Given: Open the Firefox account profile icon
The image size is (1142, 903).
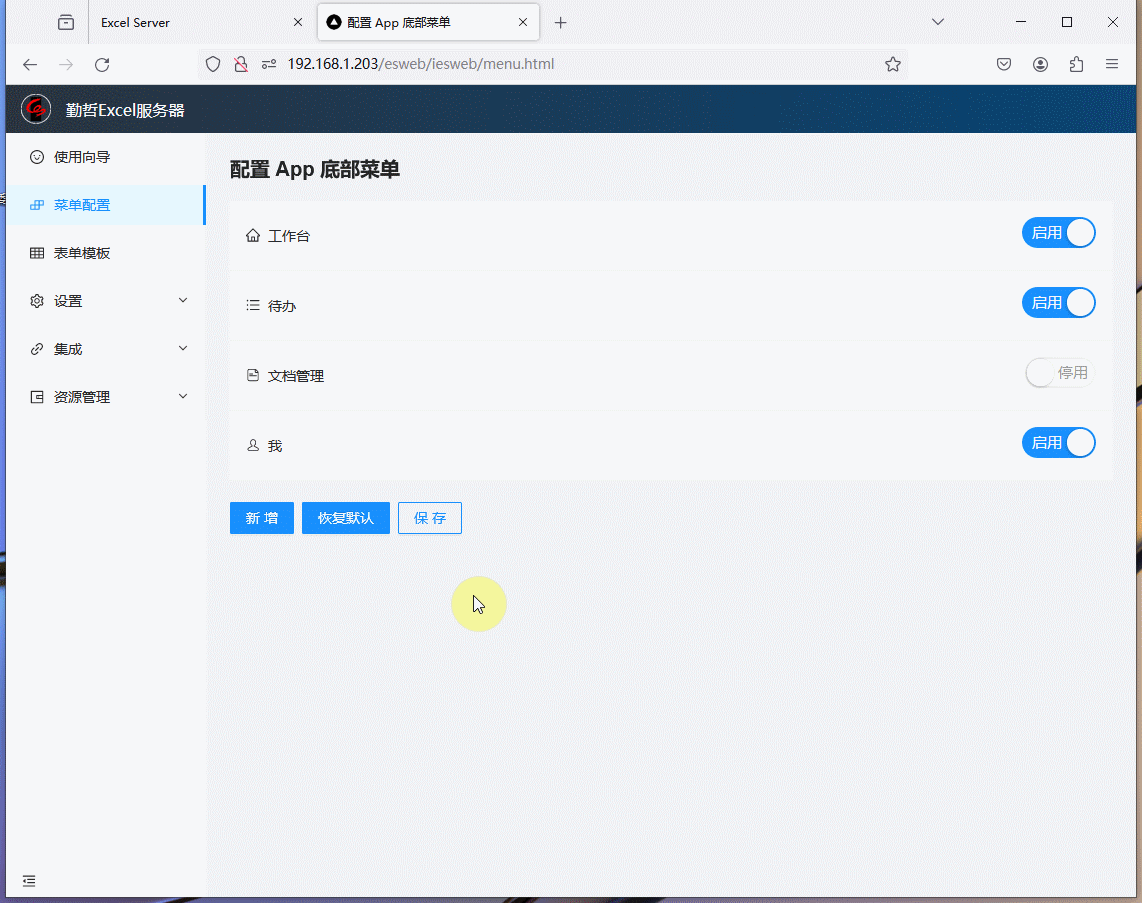Looking at the screenshot, I should [1040, 65].
